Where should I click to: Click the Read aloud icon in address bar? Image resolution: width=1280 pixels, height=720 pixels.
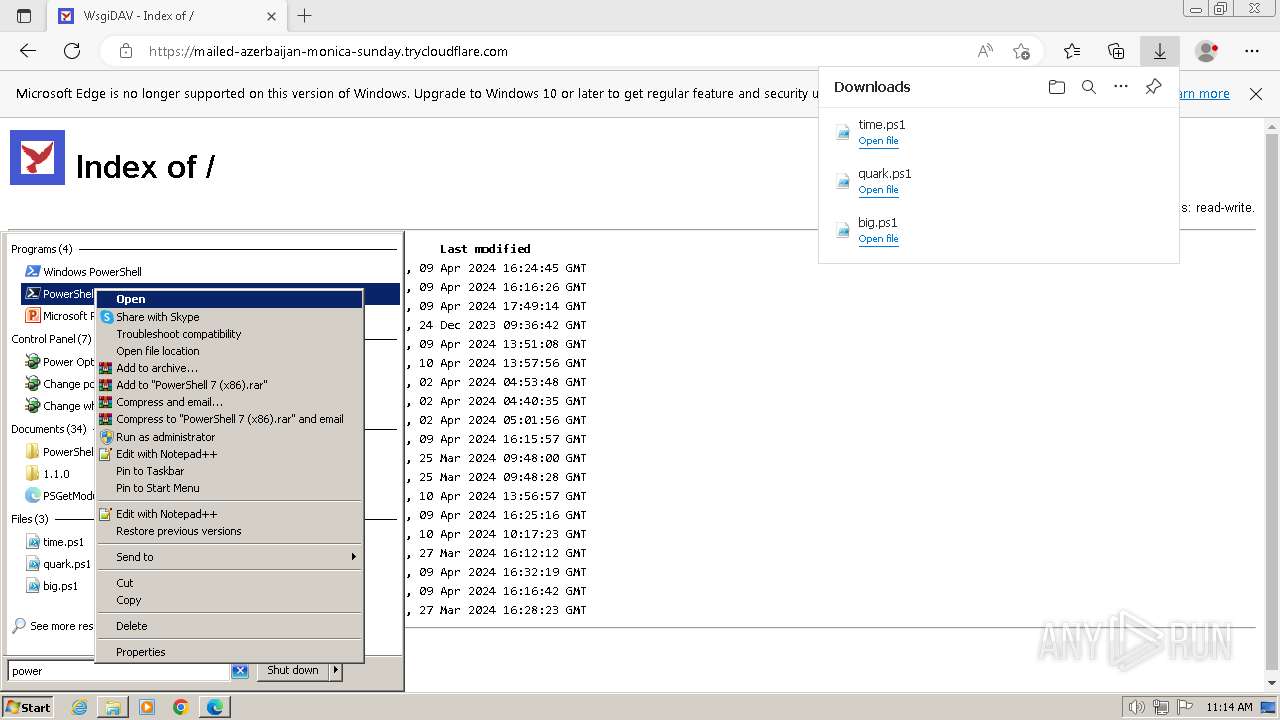tap(985, 51)
